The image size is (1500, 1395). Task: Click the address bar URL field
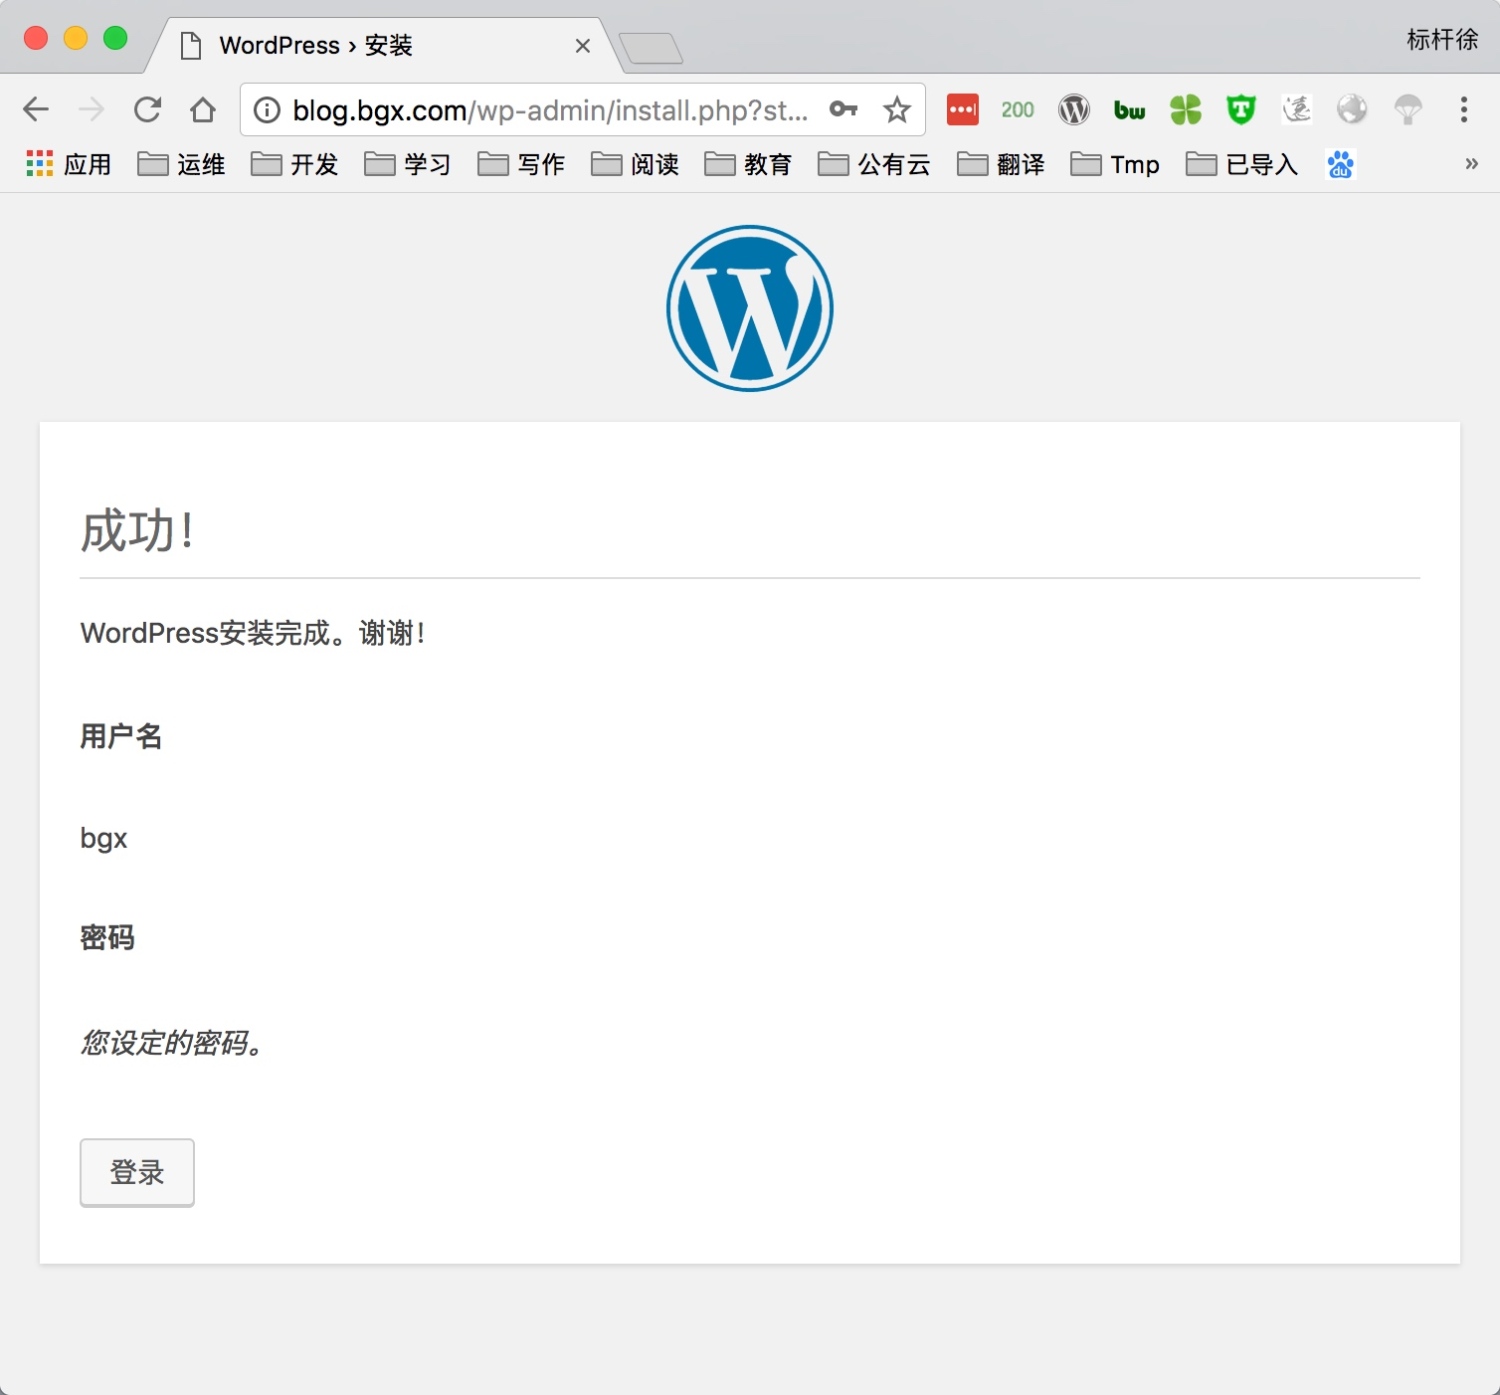pyautogui.click(x=548, y=110)
